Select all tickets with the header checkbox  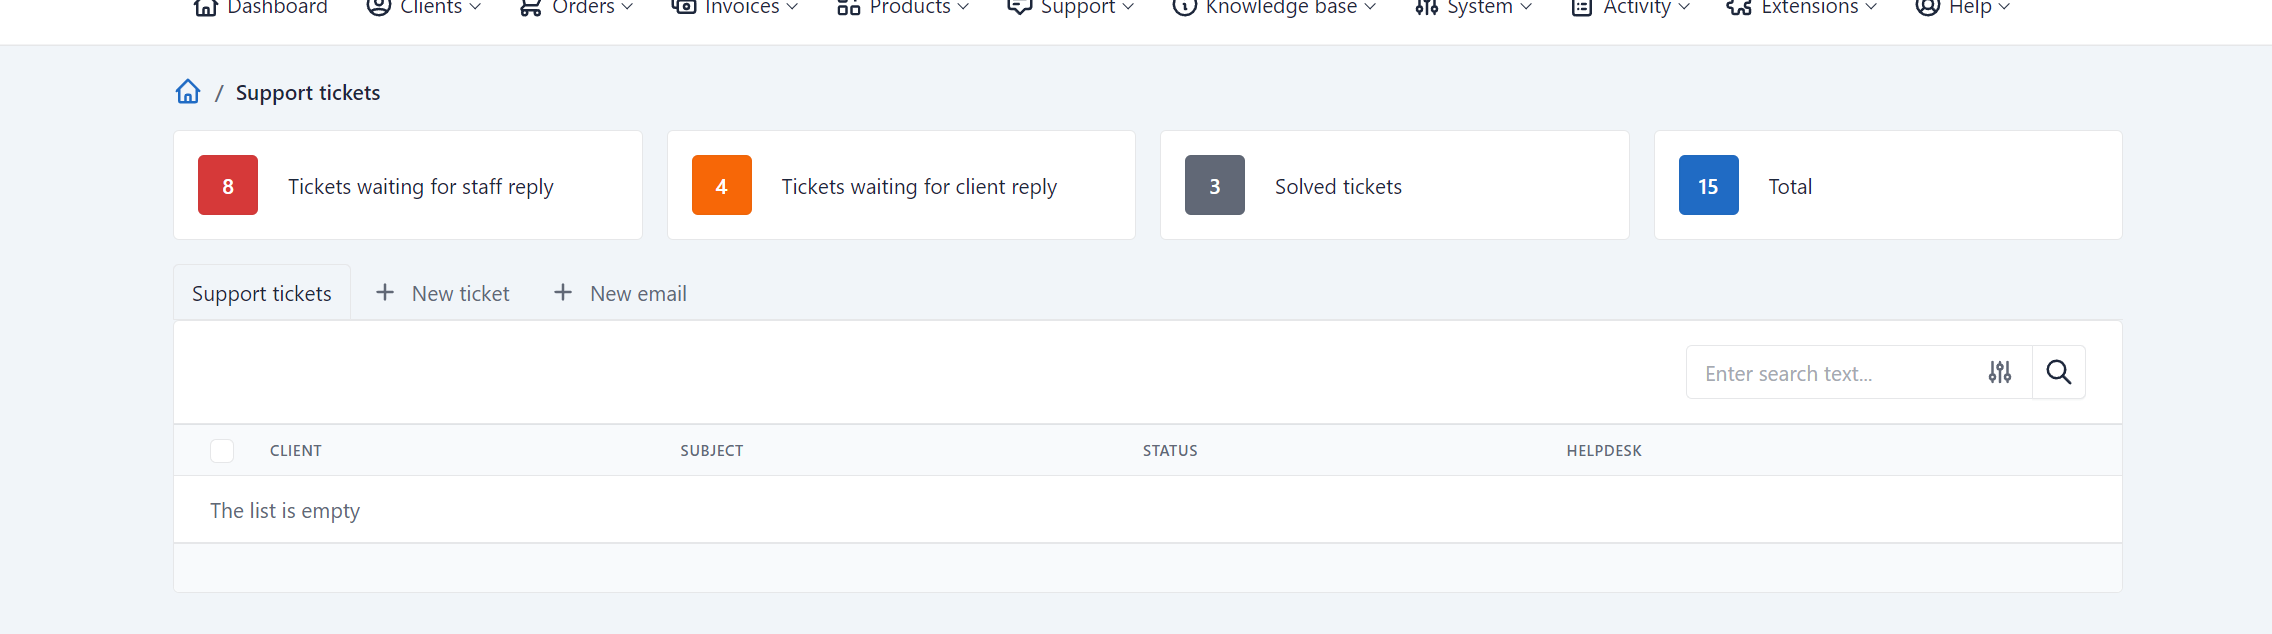[x=222, y=450]
